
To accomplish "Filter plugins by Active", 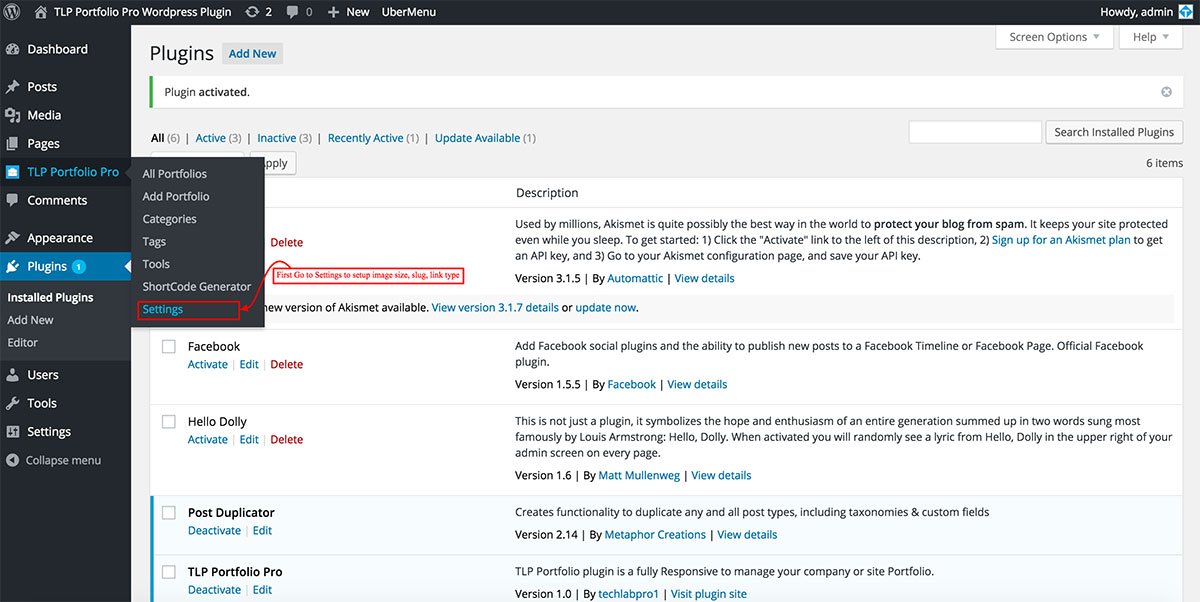I will click(211, 138).
